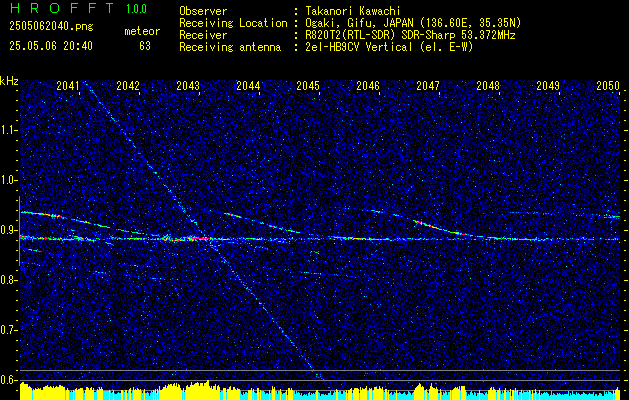The height and width of the screenshot is (400, 629).
Task: Click time marker 2041
Action: click(x=68, y=86)
